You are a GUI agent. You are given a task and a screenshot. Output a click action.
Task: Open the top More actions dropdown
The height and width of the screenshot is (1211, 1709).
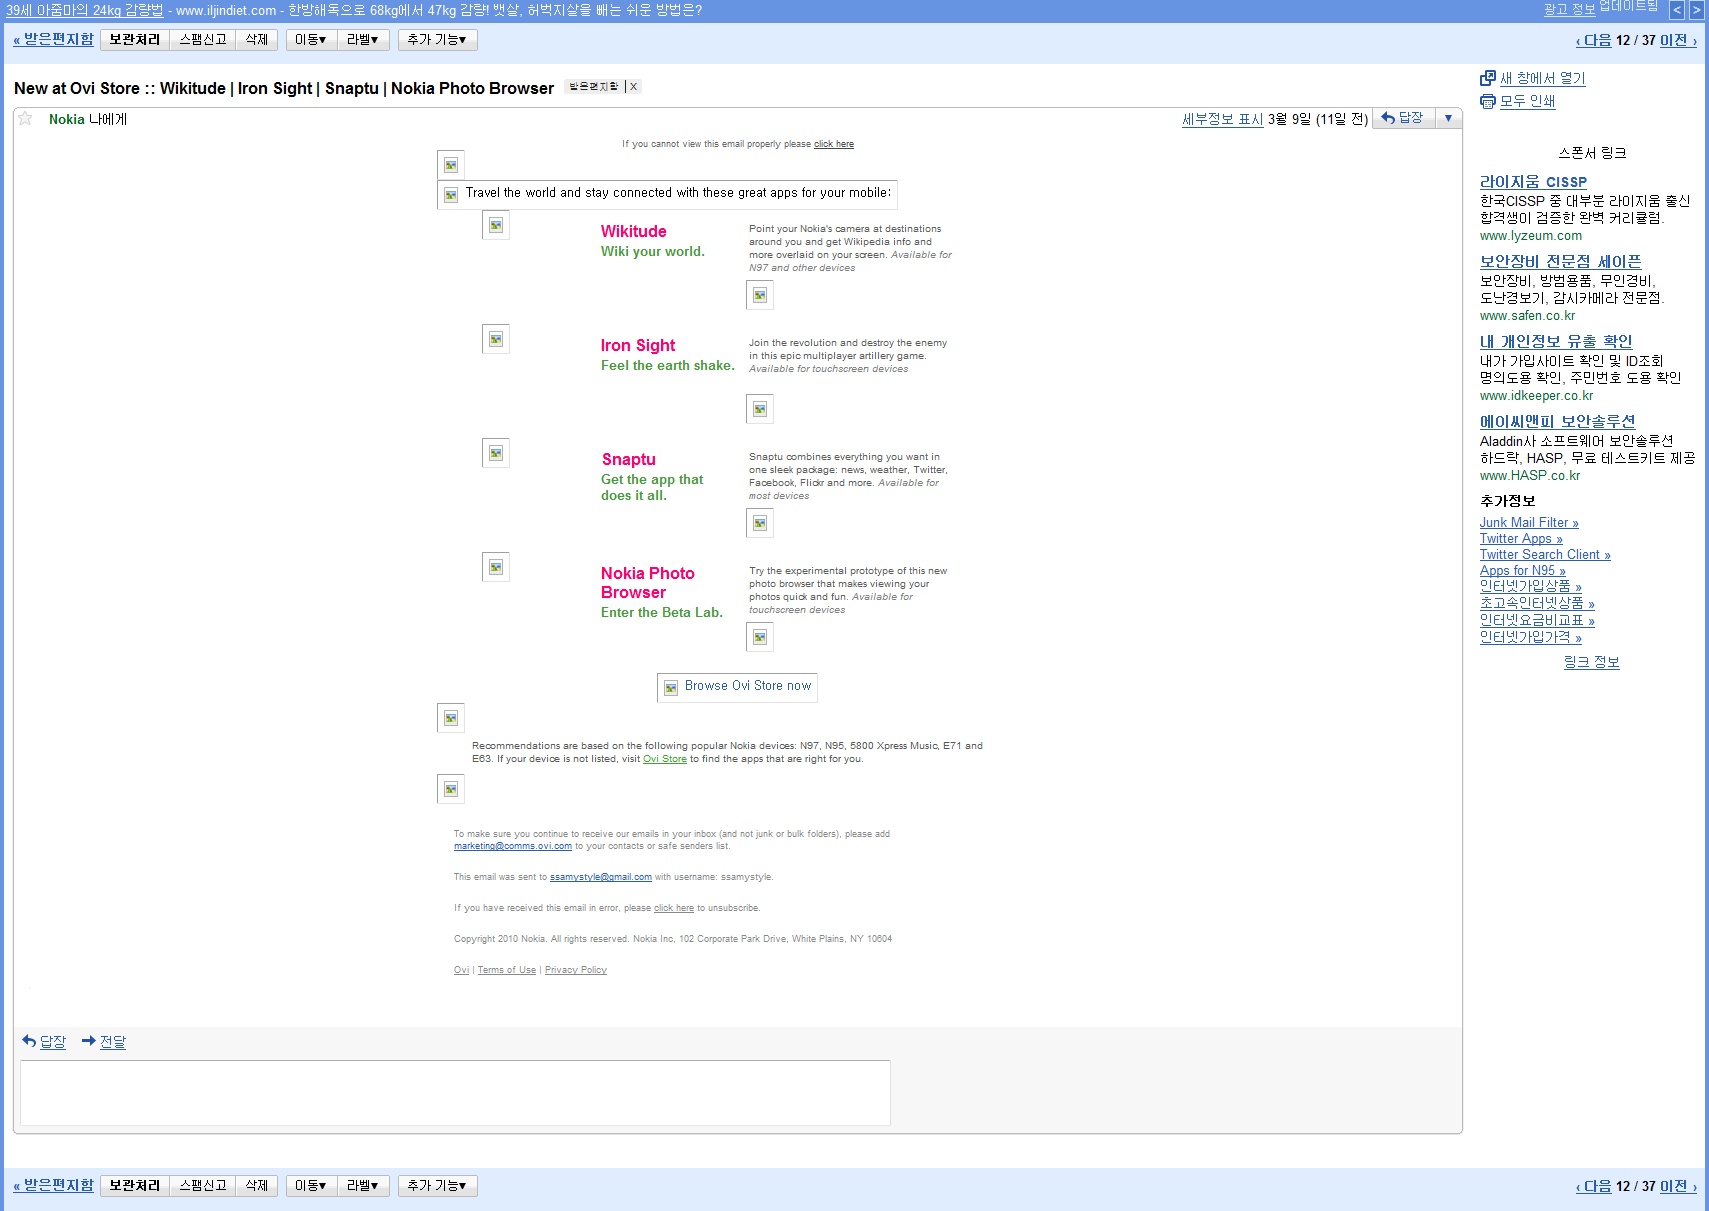[437, 40]
